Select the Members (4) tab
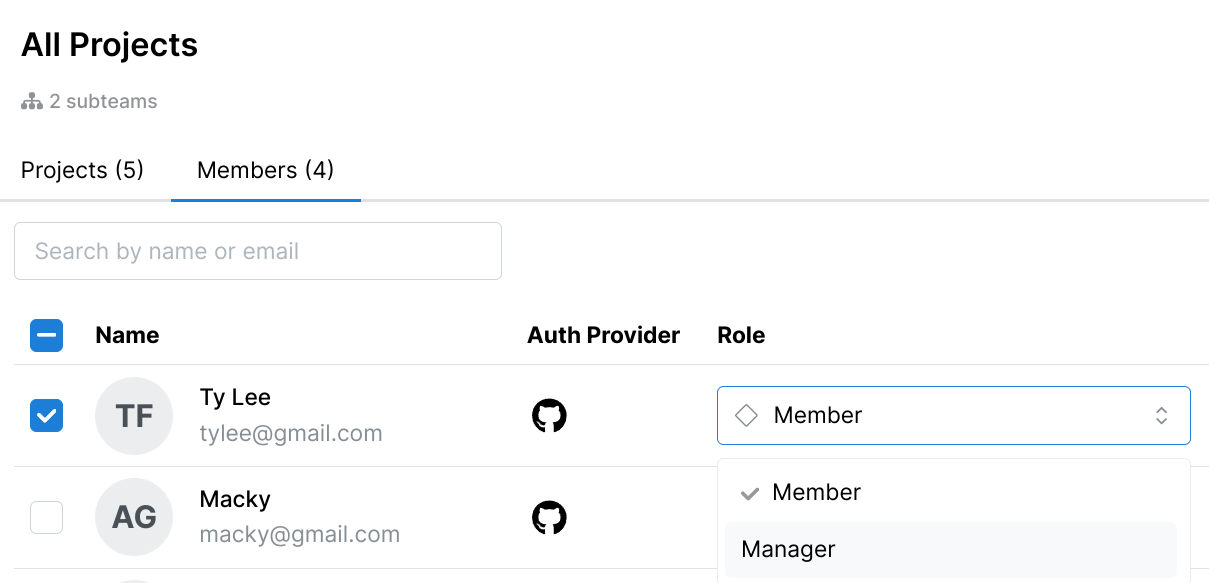This screenshot has width=1209, height=583. 265,170
